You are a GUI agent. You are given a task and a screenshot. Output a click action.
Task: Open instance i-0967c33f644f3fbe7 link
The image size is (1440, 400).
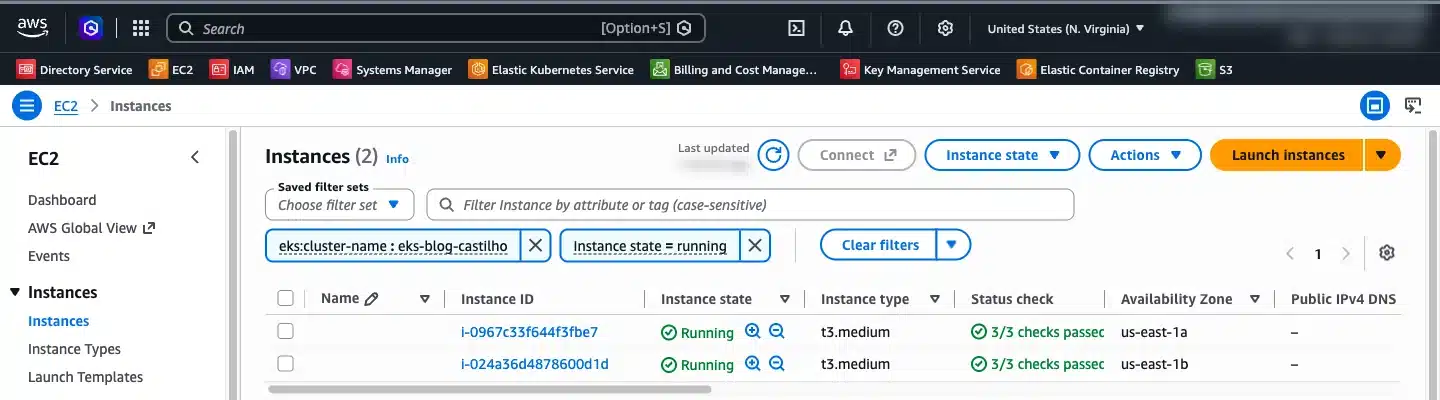click(529, 332)
